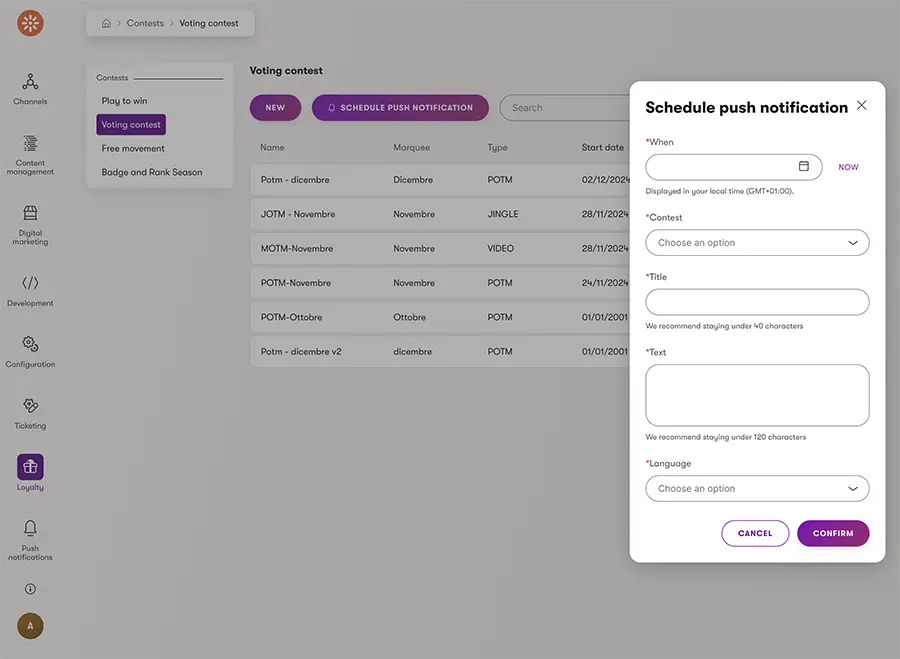Go to Digital marketing section
Screen dimensions: 900x659
(30, 214)
